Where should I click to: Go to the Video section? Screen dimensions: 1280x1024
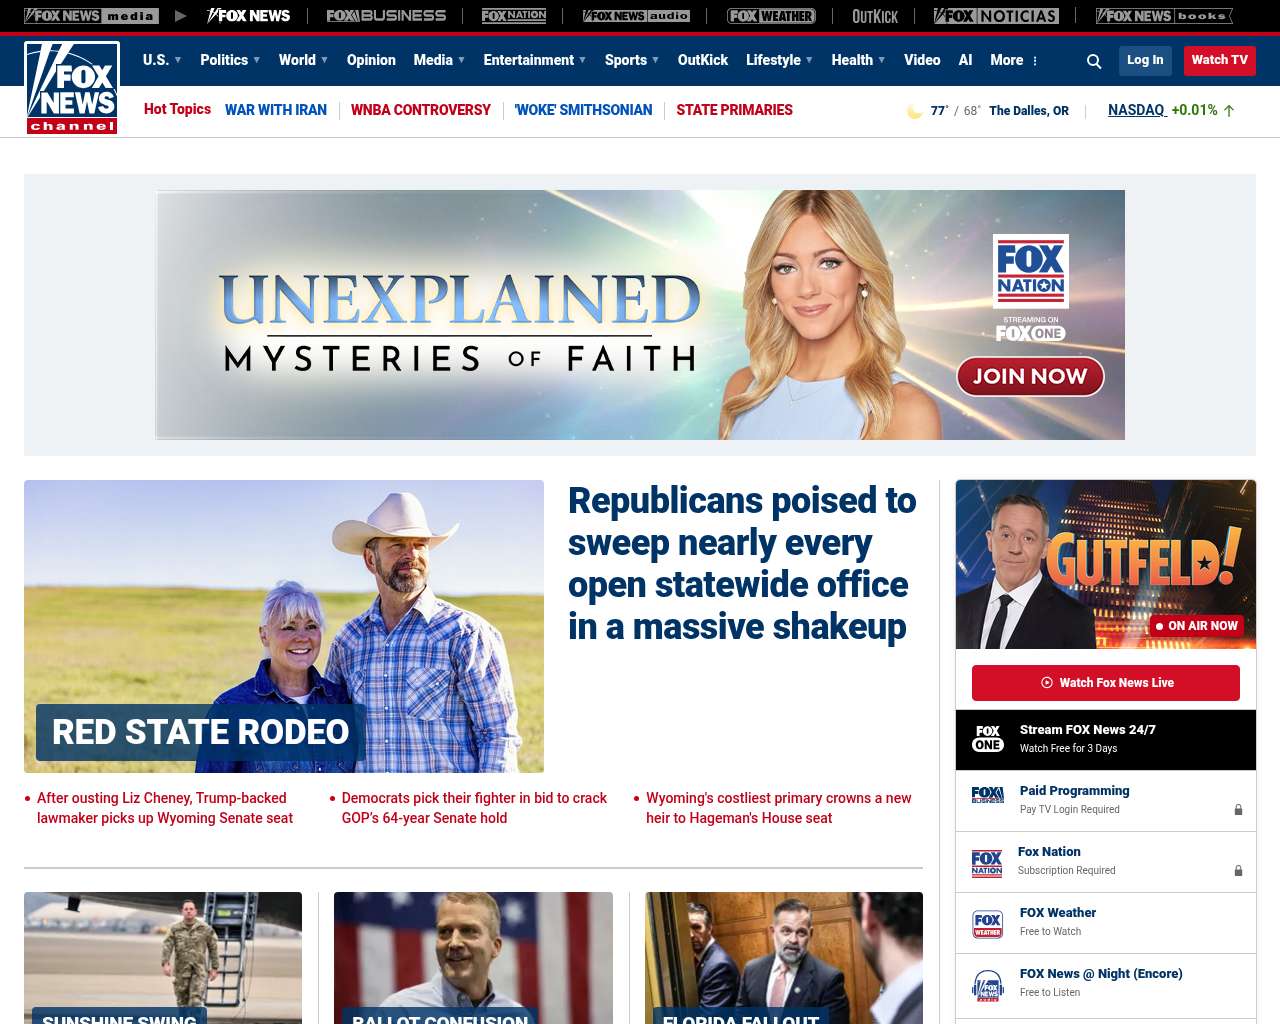pos(922,60)
